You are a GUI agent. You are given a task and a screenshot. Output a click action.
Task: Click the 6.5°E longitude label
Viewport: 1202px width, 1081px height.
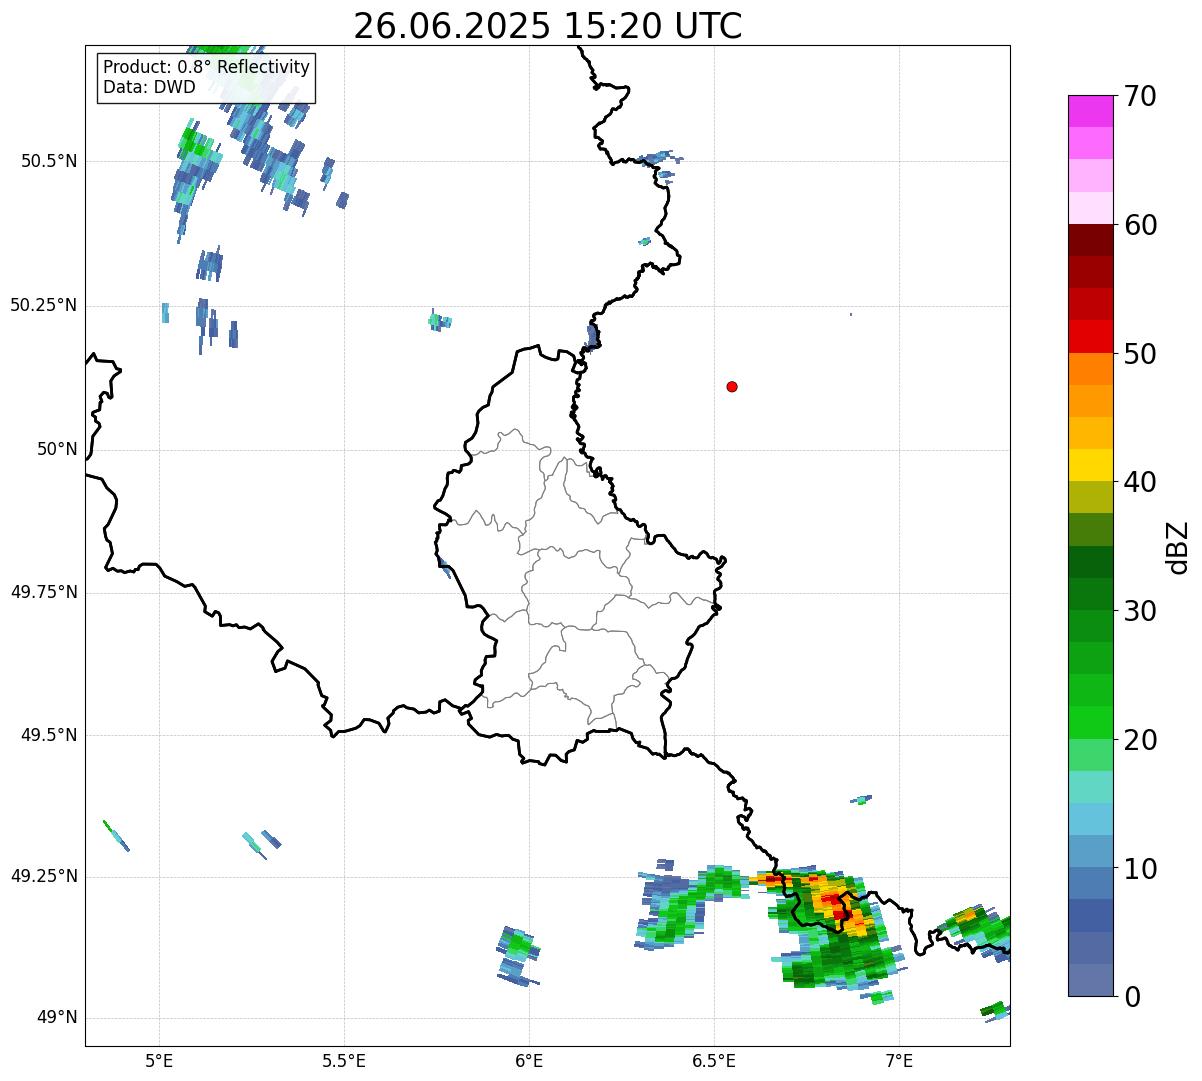click(714, 1060)
